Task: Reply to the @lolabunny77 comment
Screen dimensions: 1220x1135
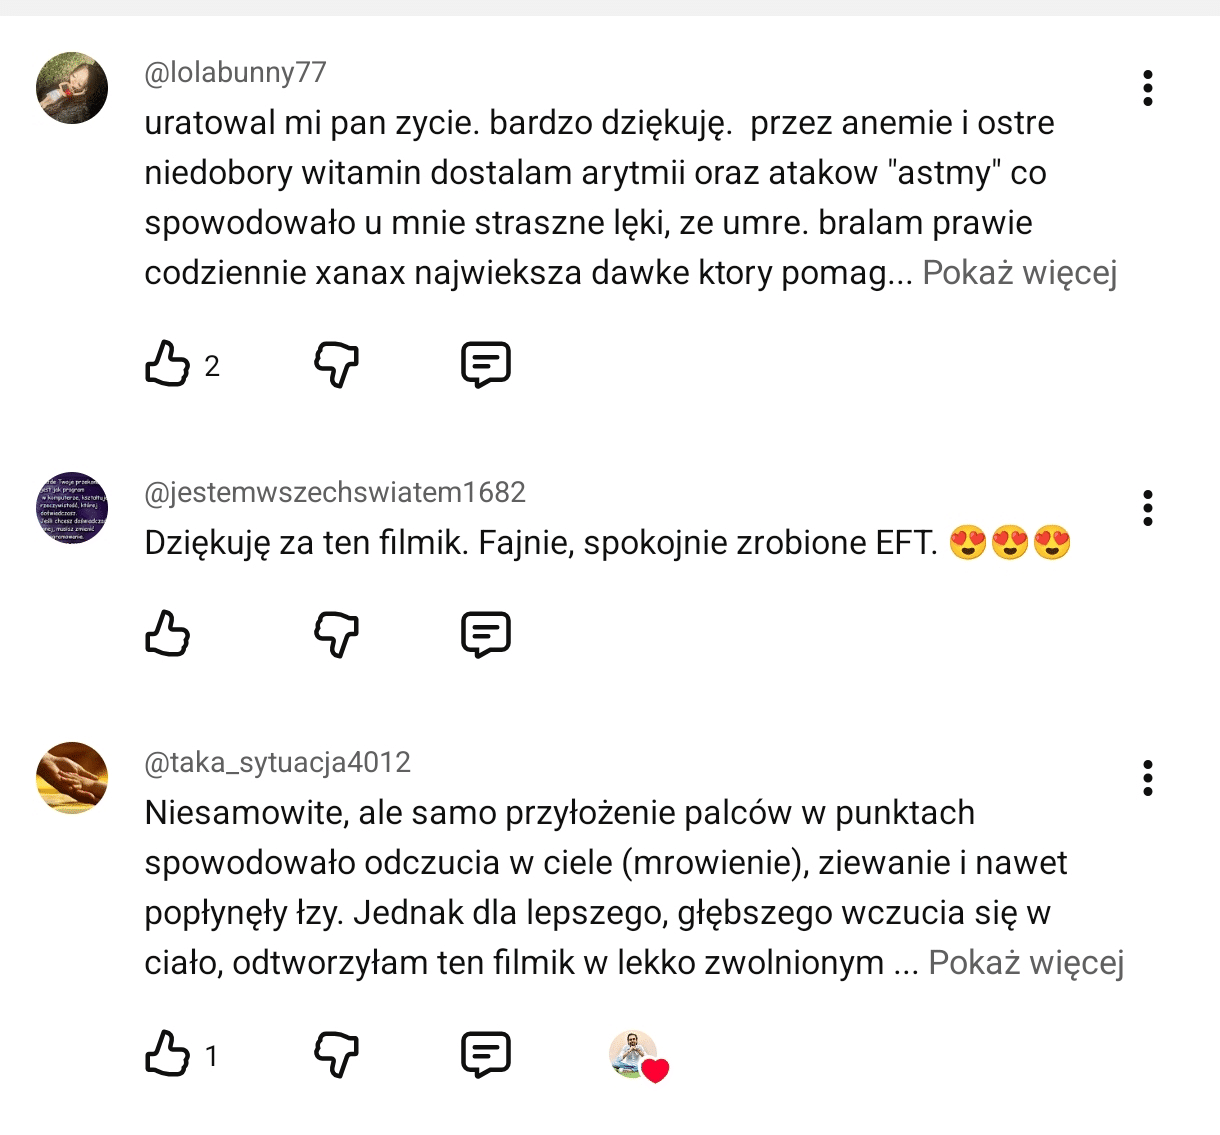Action: 486,364
